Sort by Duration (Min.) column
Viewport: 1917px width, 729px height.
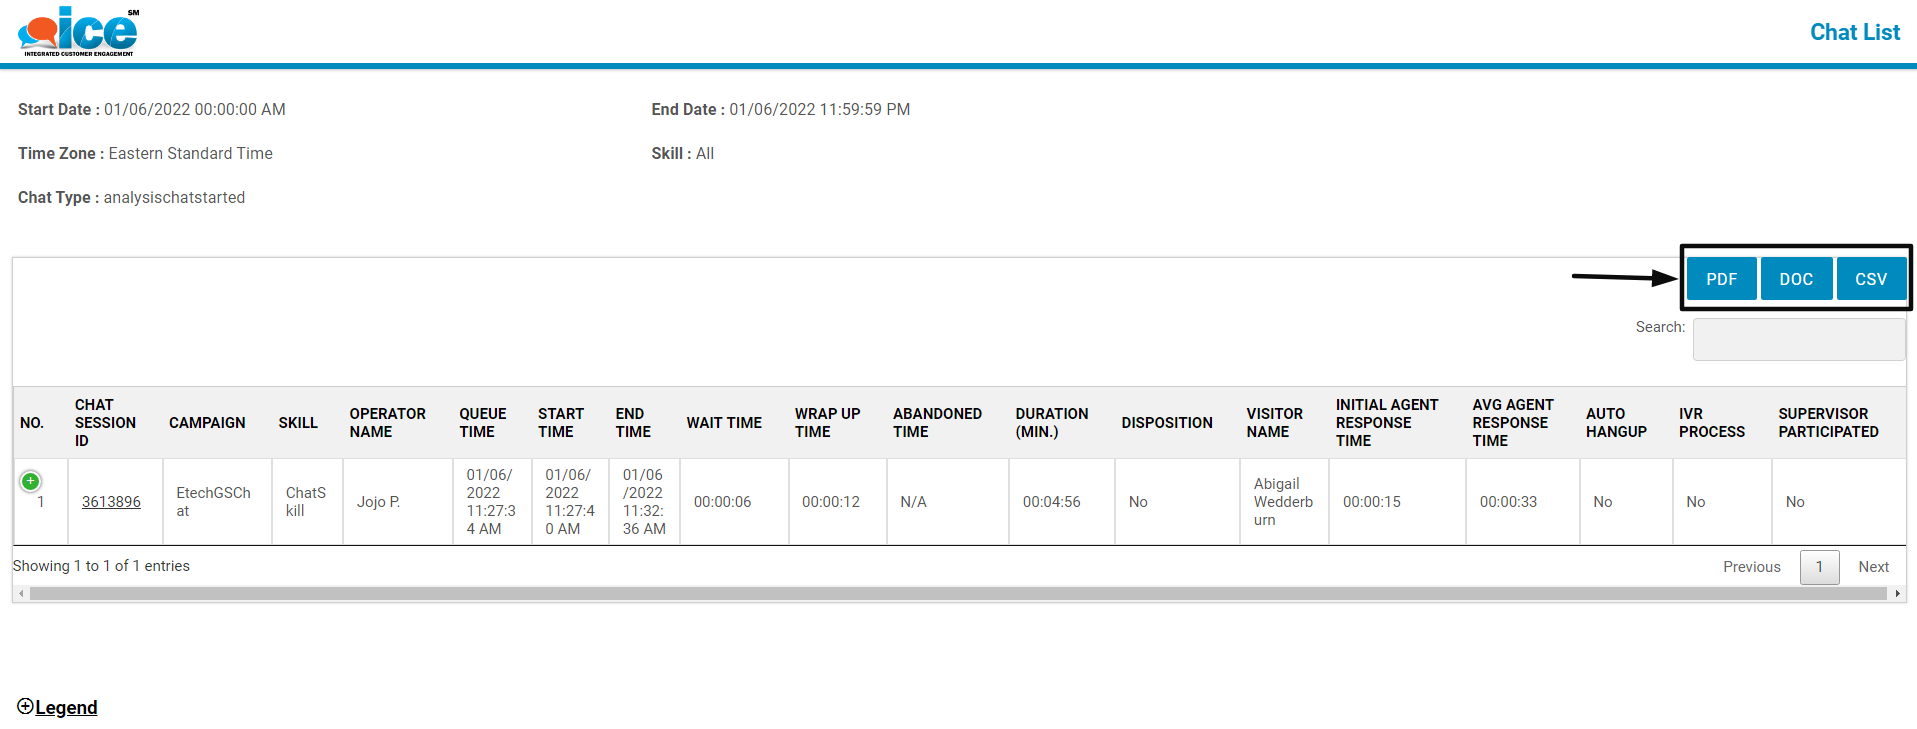[1051, 423]
